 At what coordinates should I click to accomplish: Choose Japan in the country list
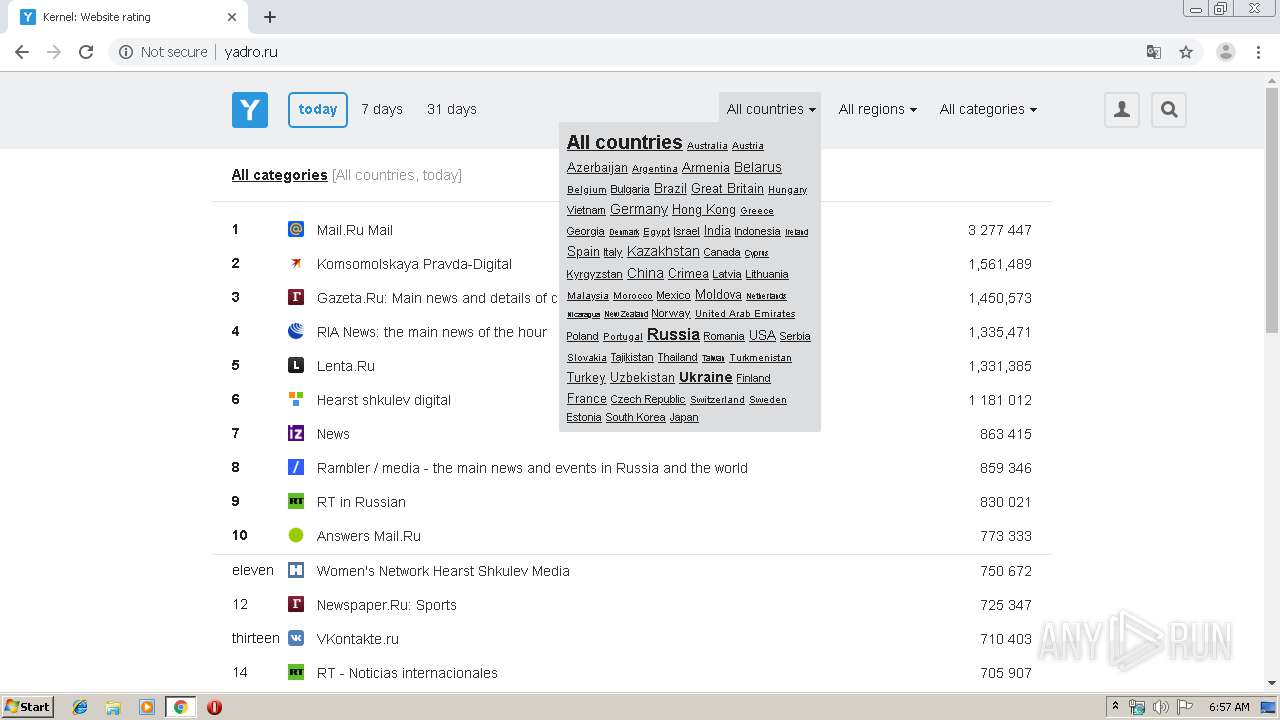(x=684, y=417)
